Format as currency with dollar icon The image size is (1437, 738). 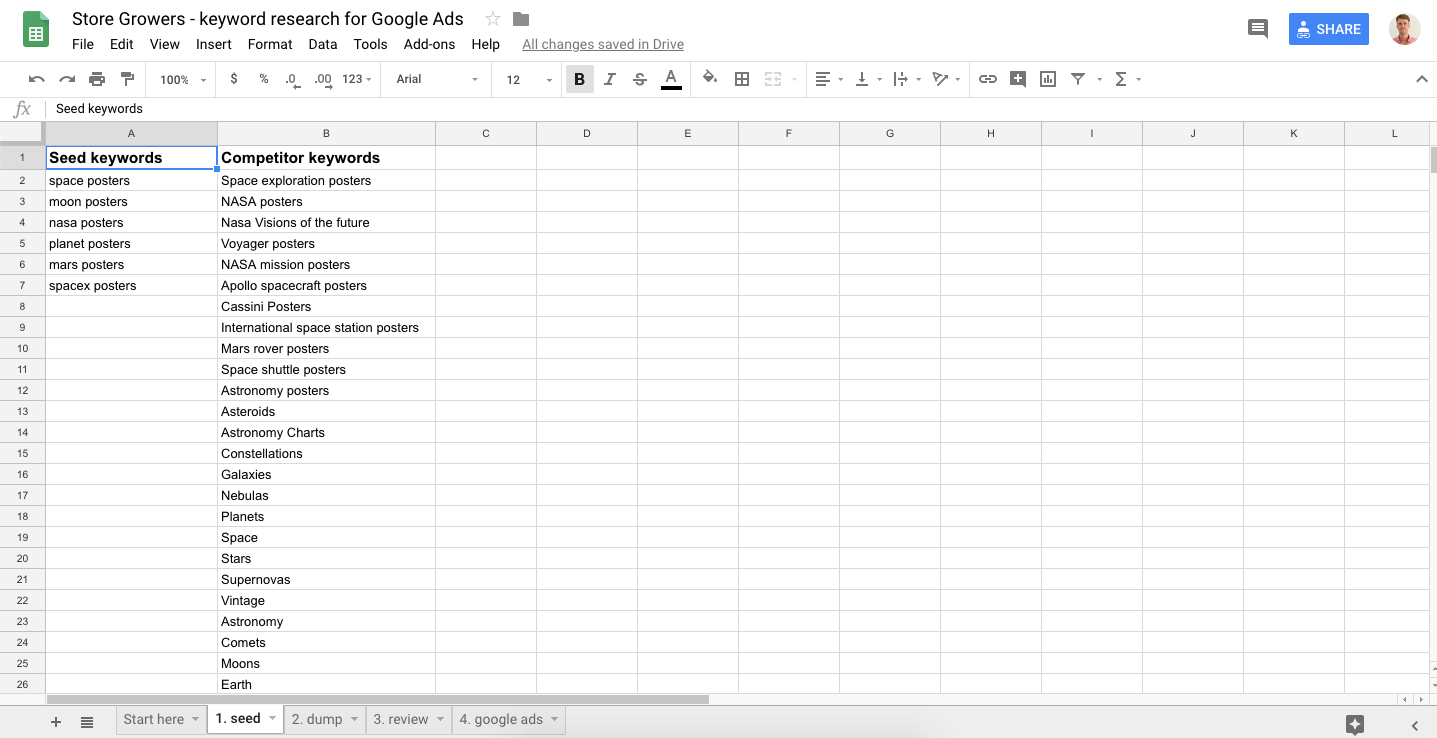pyautogui.click(x=234, y=79)
